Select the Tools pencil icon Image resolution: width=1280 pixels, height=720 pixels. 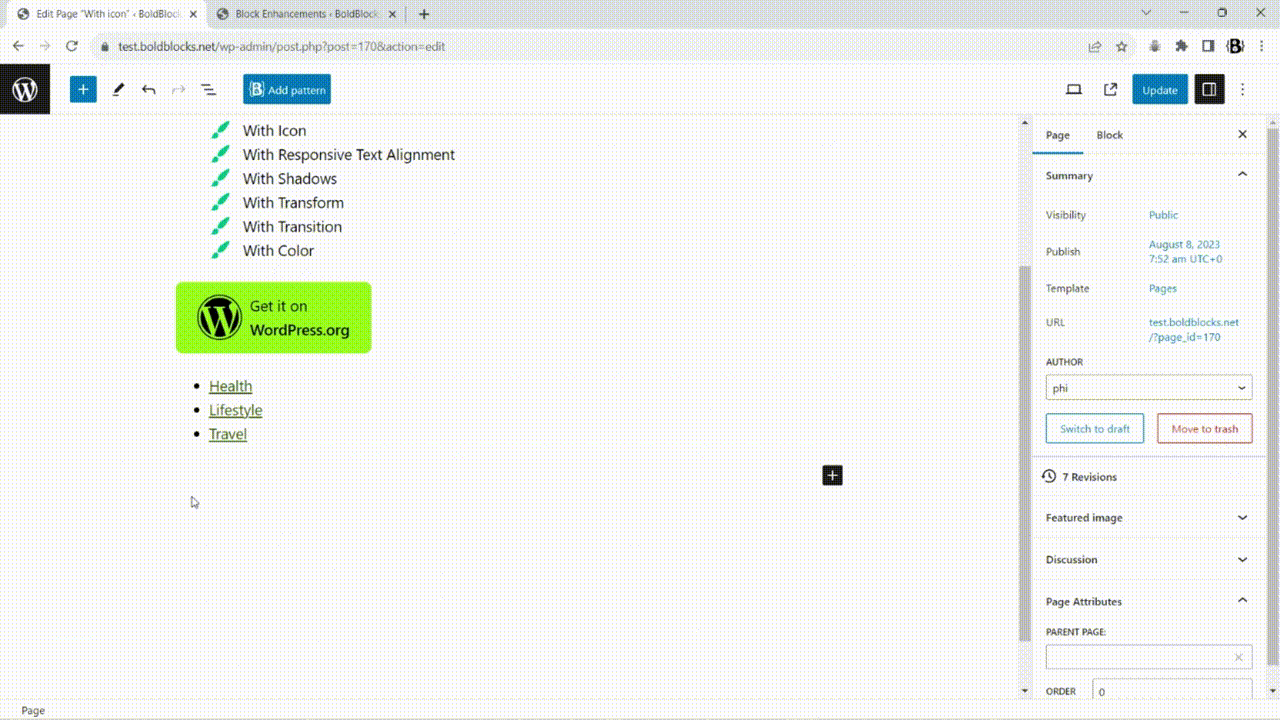coord(118,90)
